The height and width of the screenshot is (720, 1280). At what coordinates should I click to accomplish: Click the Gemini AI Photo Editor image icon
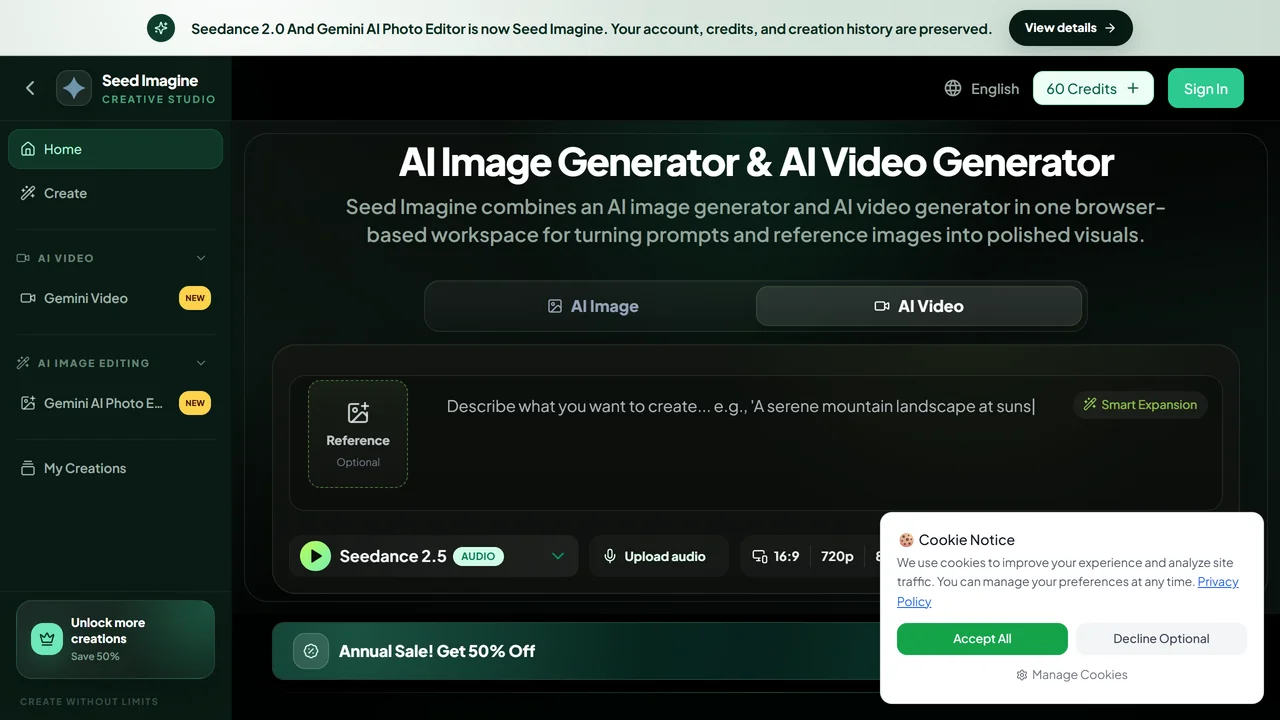pos(28,403)
